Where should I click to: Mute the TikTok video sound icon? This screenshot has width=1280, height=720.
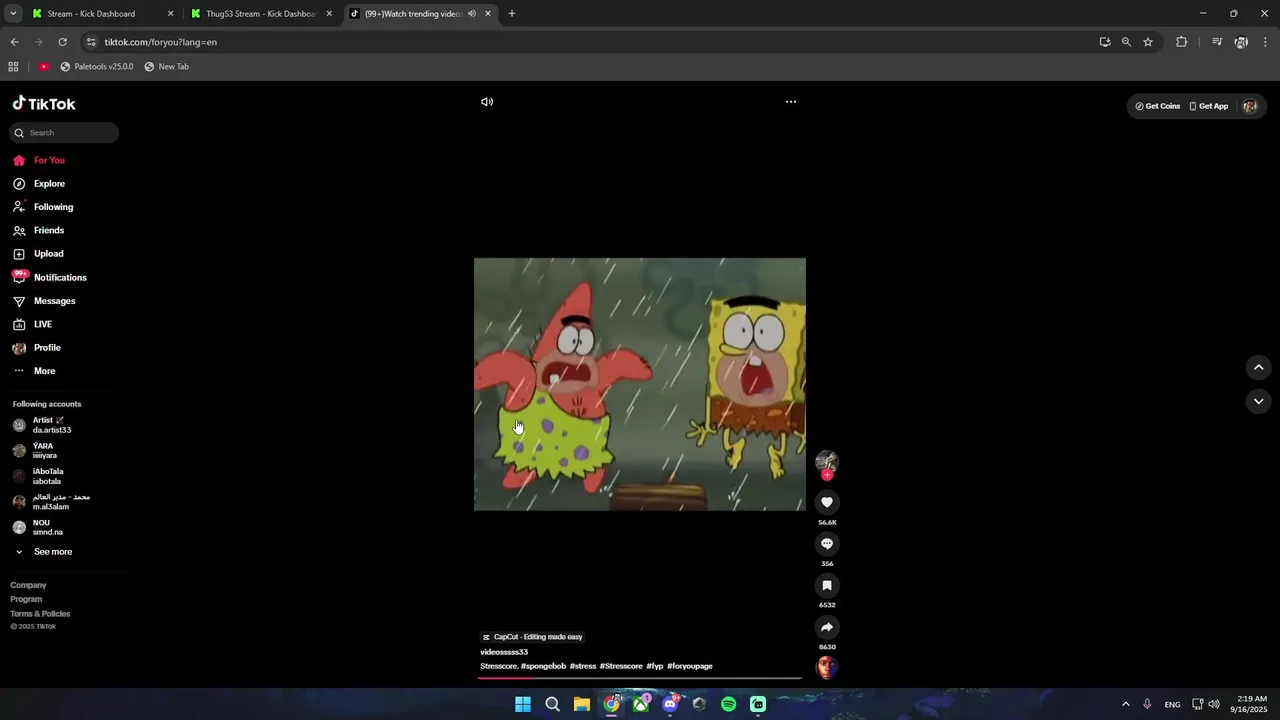[487, 102]
